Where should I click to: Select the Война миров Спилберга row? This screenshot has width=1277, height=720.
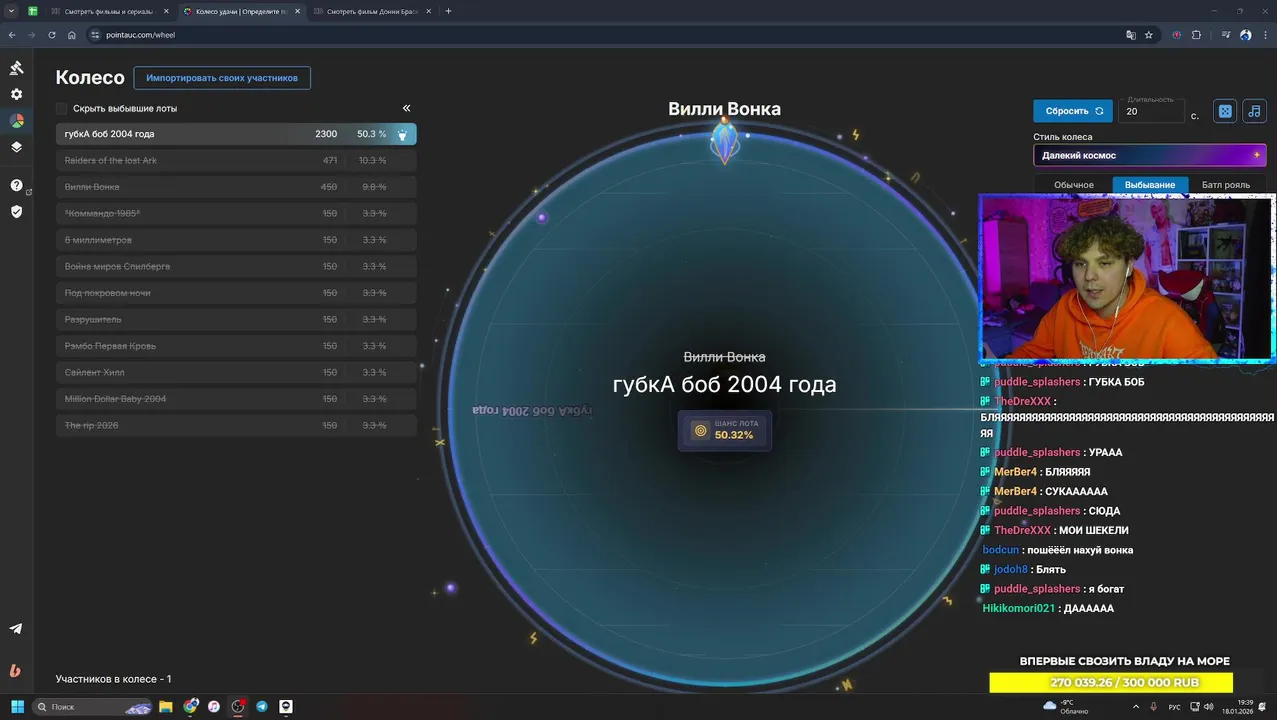click(x=236, y=266)
